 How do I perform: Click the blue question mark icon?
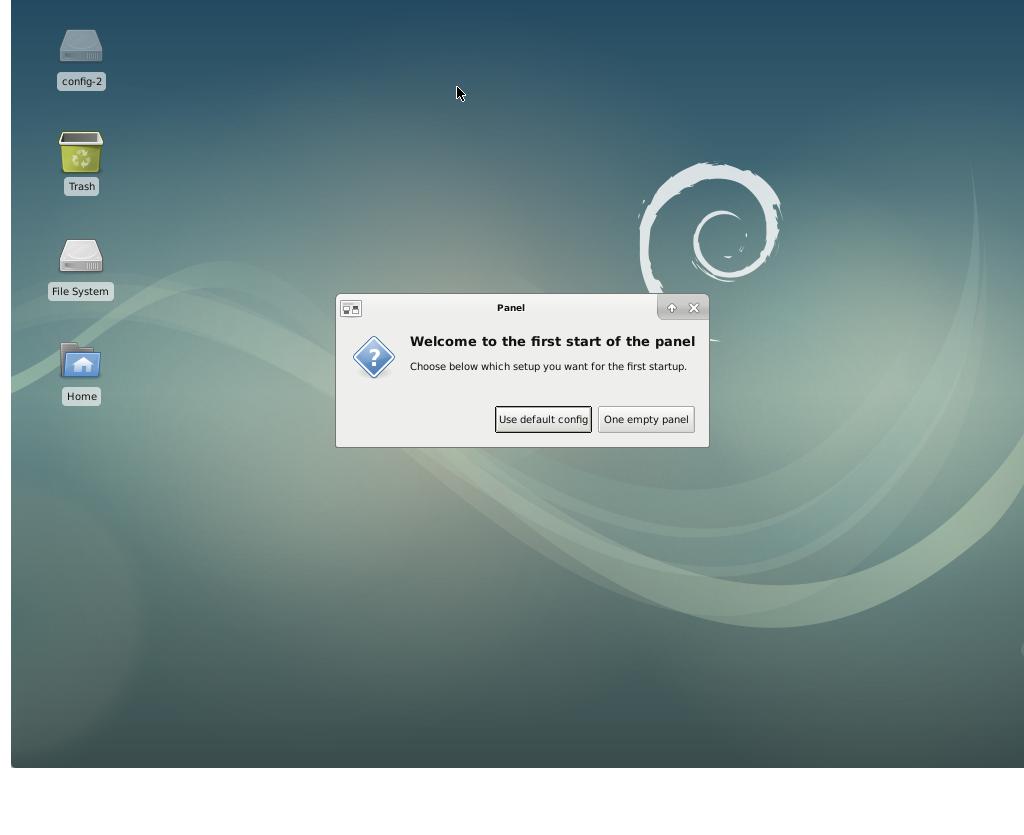[374, 357]
